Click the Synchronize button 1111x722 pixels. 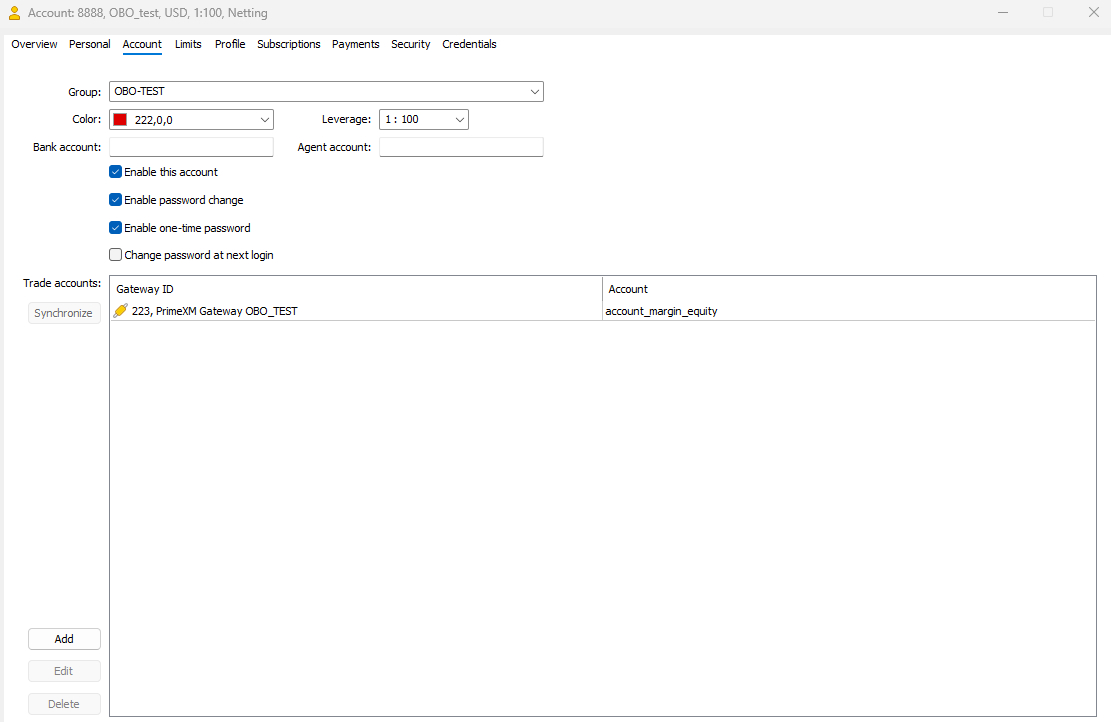(64, 313)
